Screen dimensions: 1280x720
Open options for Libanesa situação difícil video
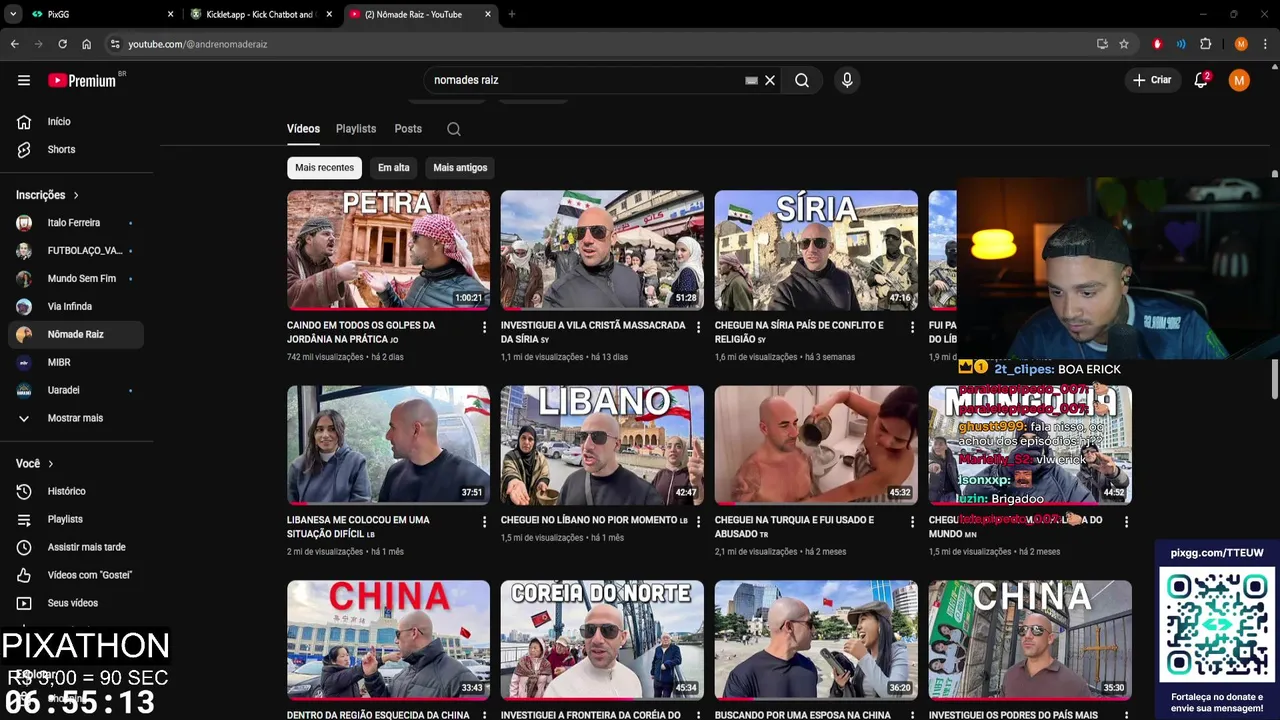pyautogui.click(x=484, y=522)
